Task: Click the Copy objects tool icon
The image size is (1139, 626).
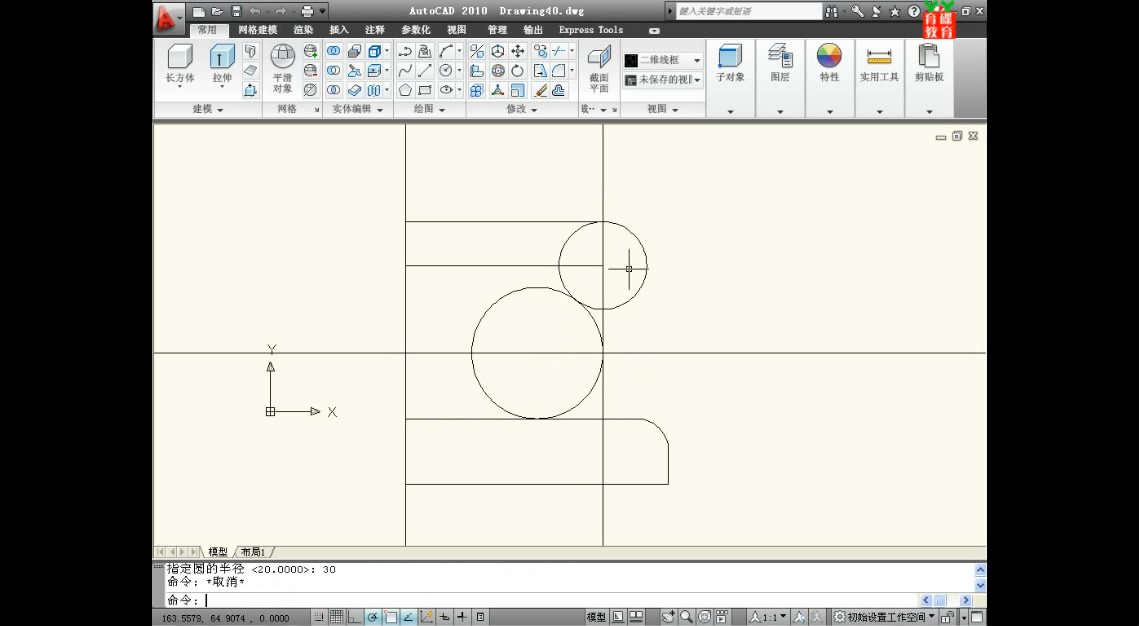Action: tap(540, 51)
